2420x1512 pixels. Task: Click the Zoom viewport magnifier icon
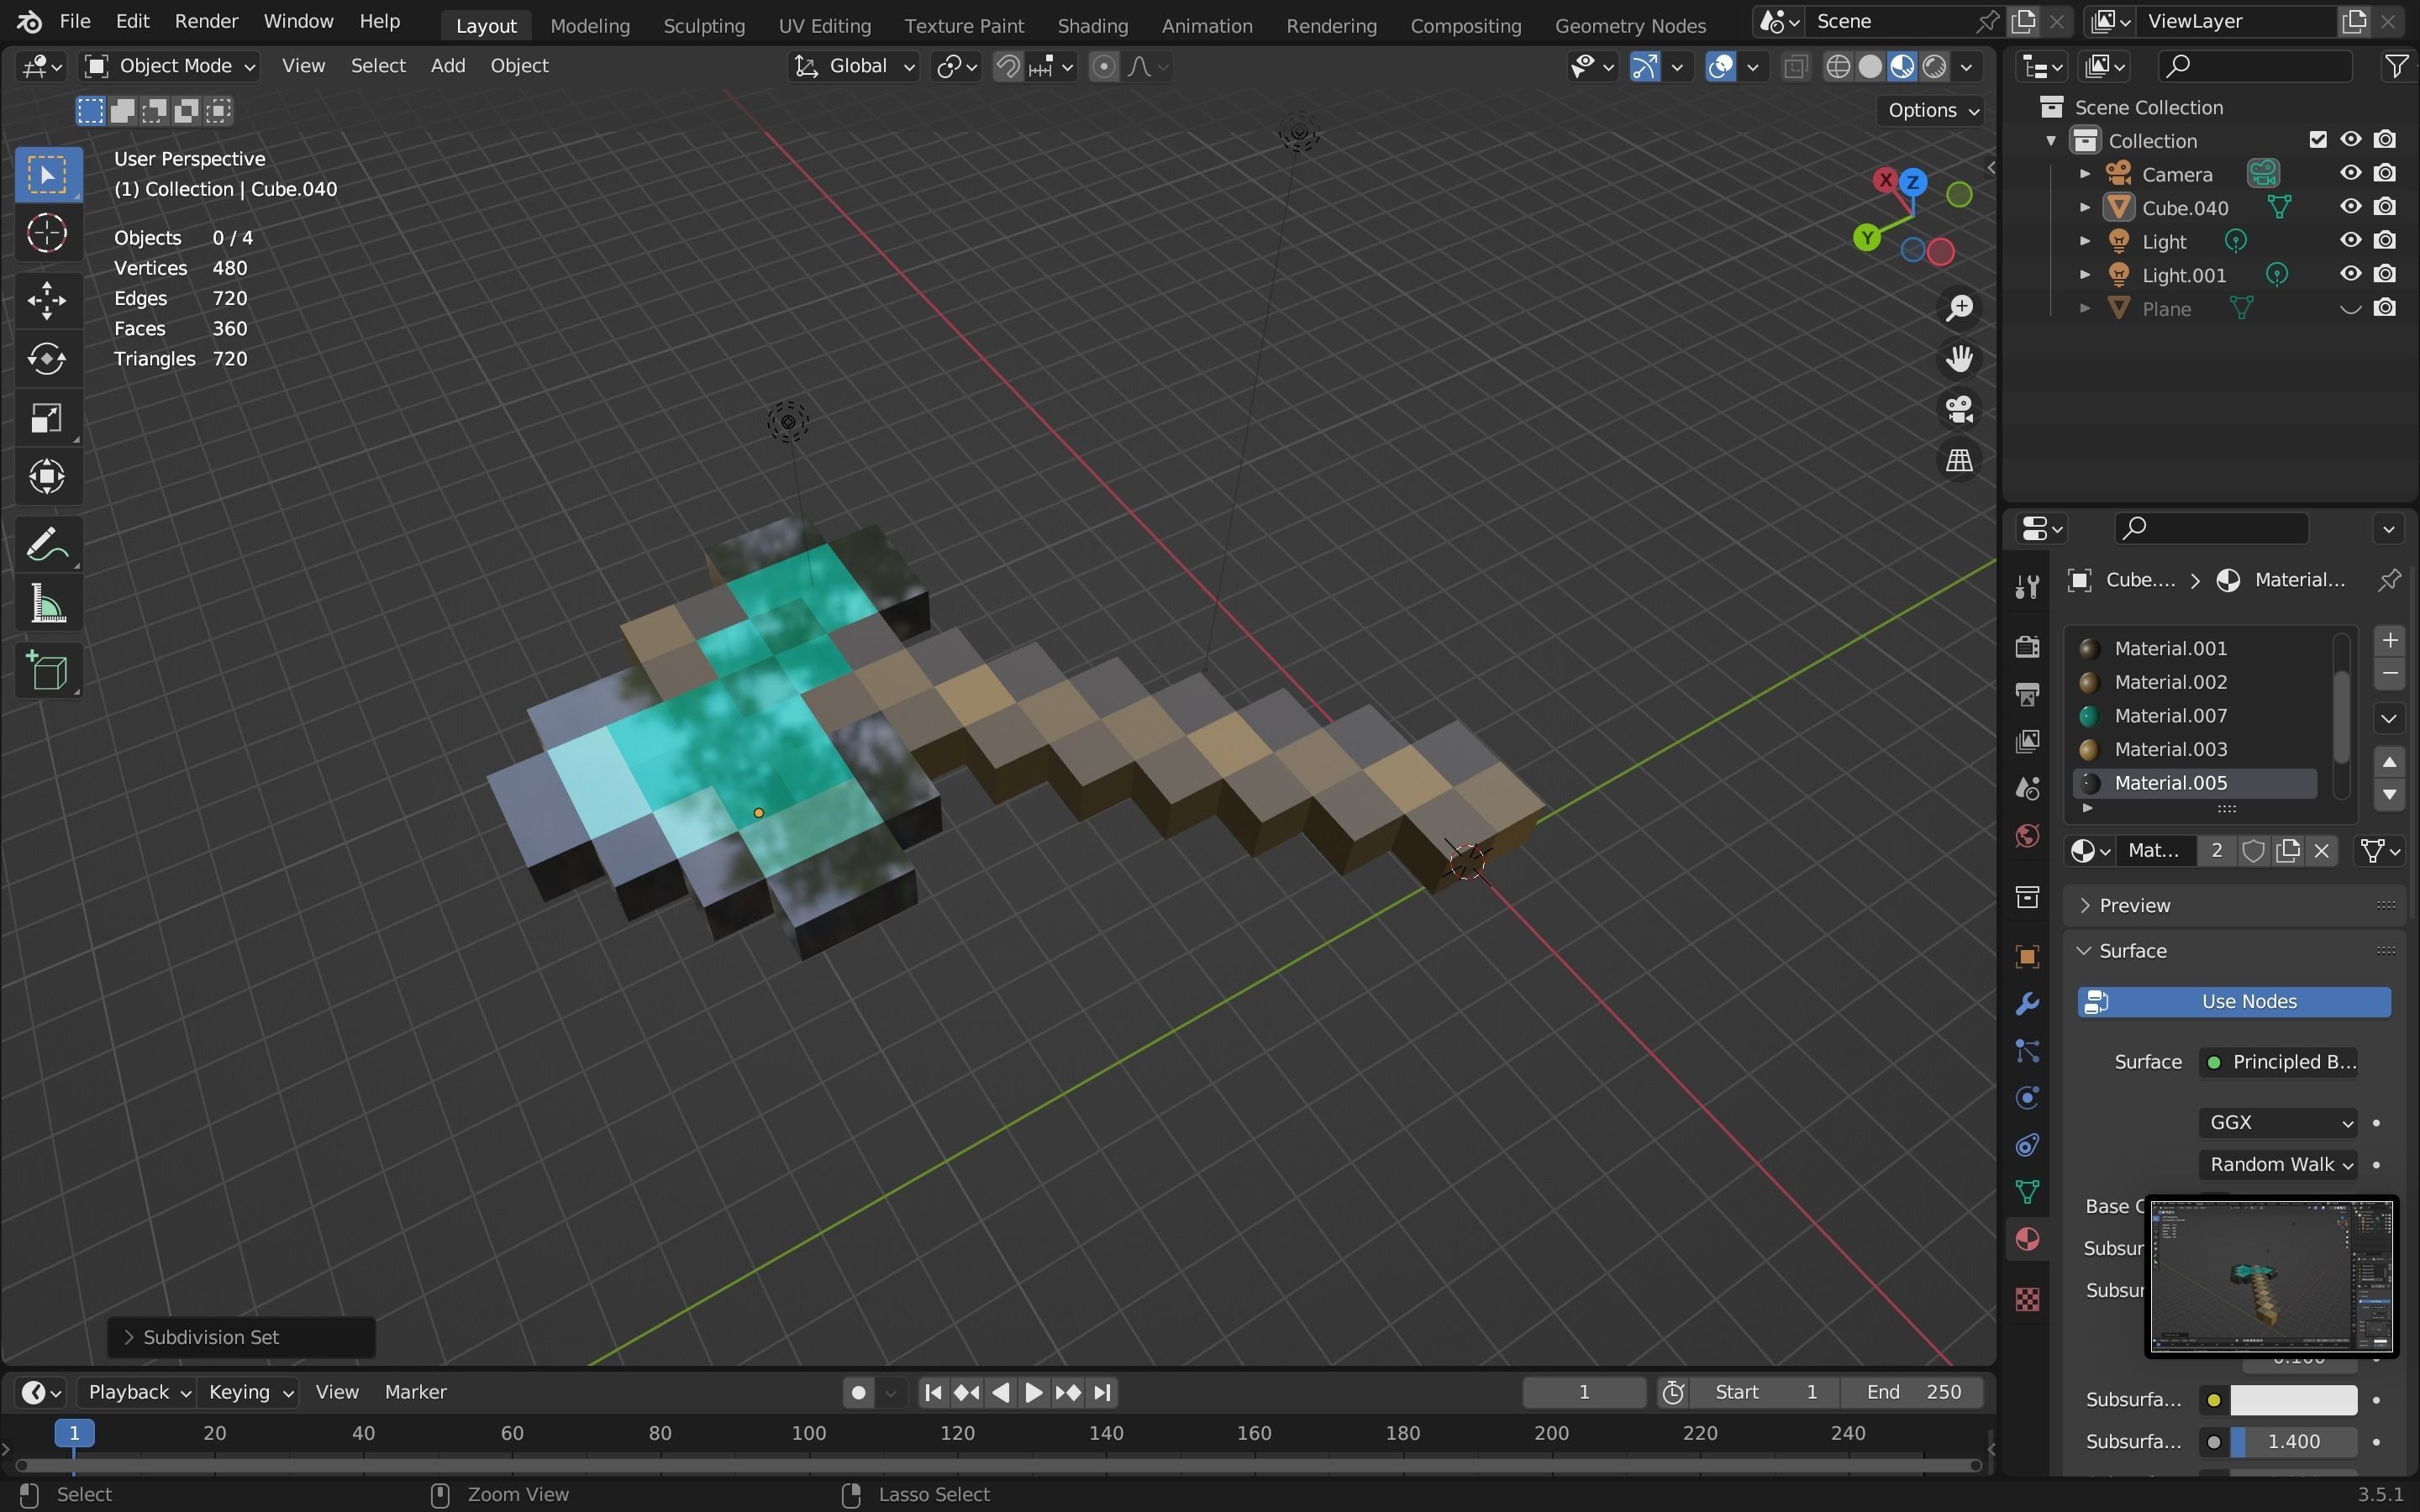coord(1958,308)
